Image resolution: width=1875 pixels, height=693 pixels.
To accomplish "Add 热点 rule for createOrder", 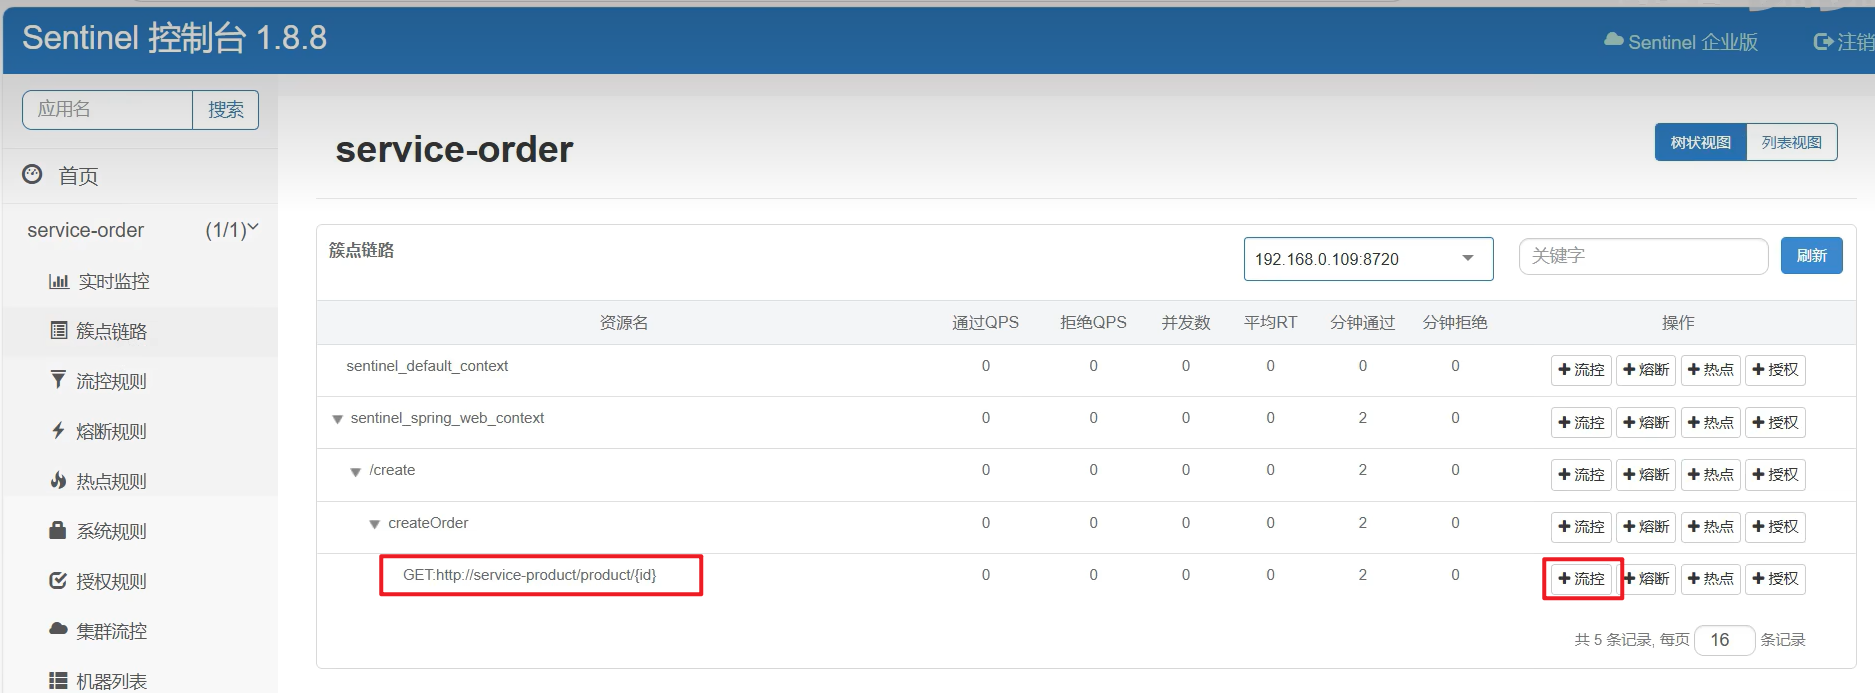I will pyautogui.click(x=1710, y=526).
